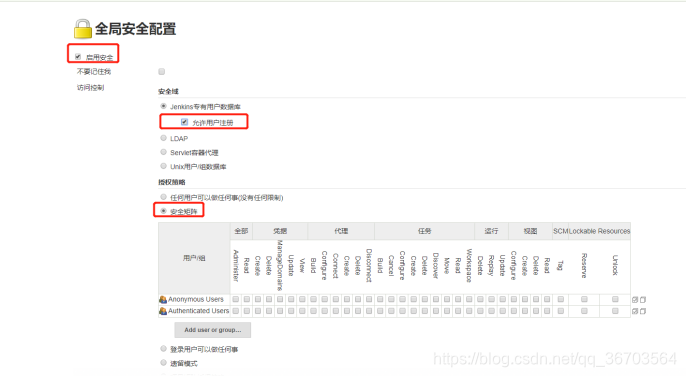The image size is (686, 377).
Task: Select Jenkins专有用户数据库 radio option
Action: [x=163, y=106]
